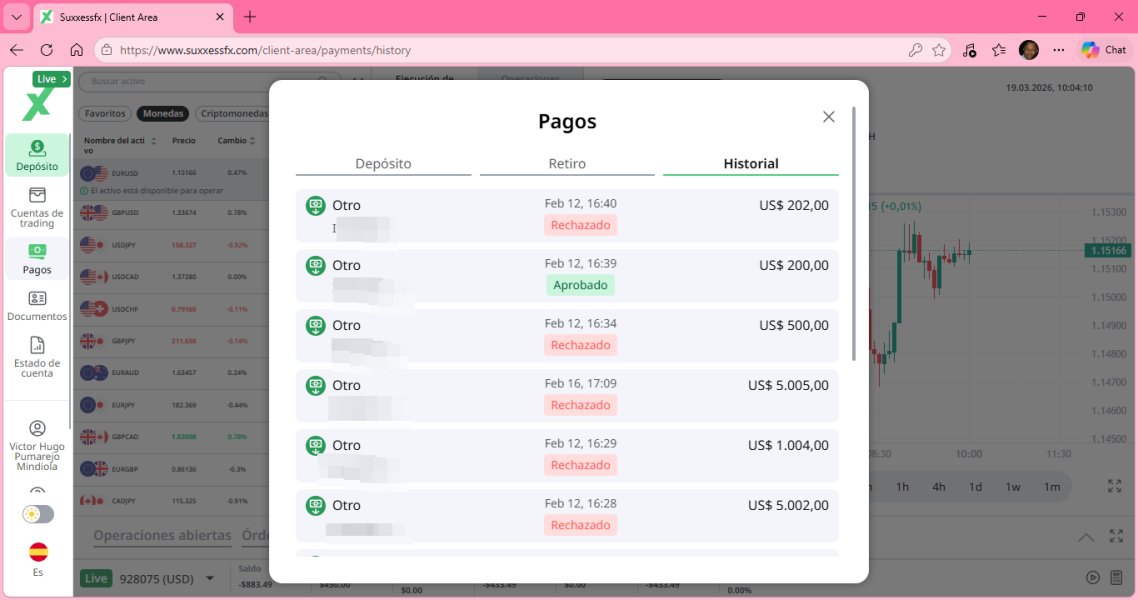Open Pagos in the left sidebar
This screenshot has width=1138, height=600.
37,259
